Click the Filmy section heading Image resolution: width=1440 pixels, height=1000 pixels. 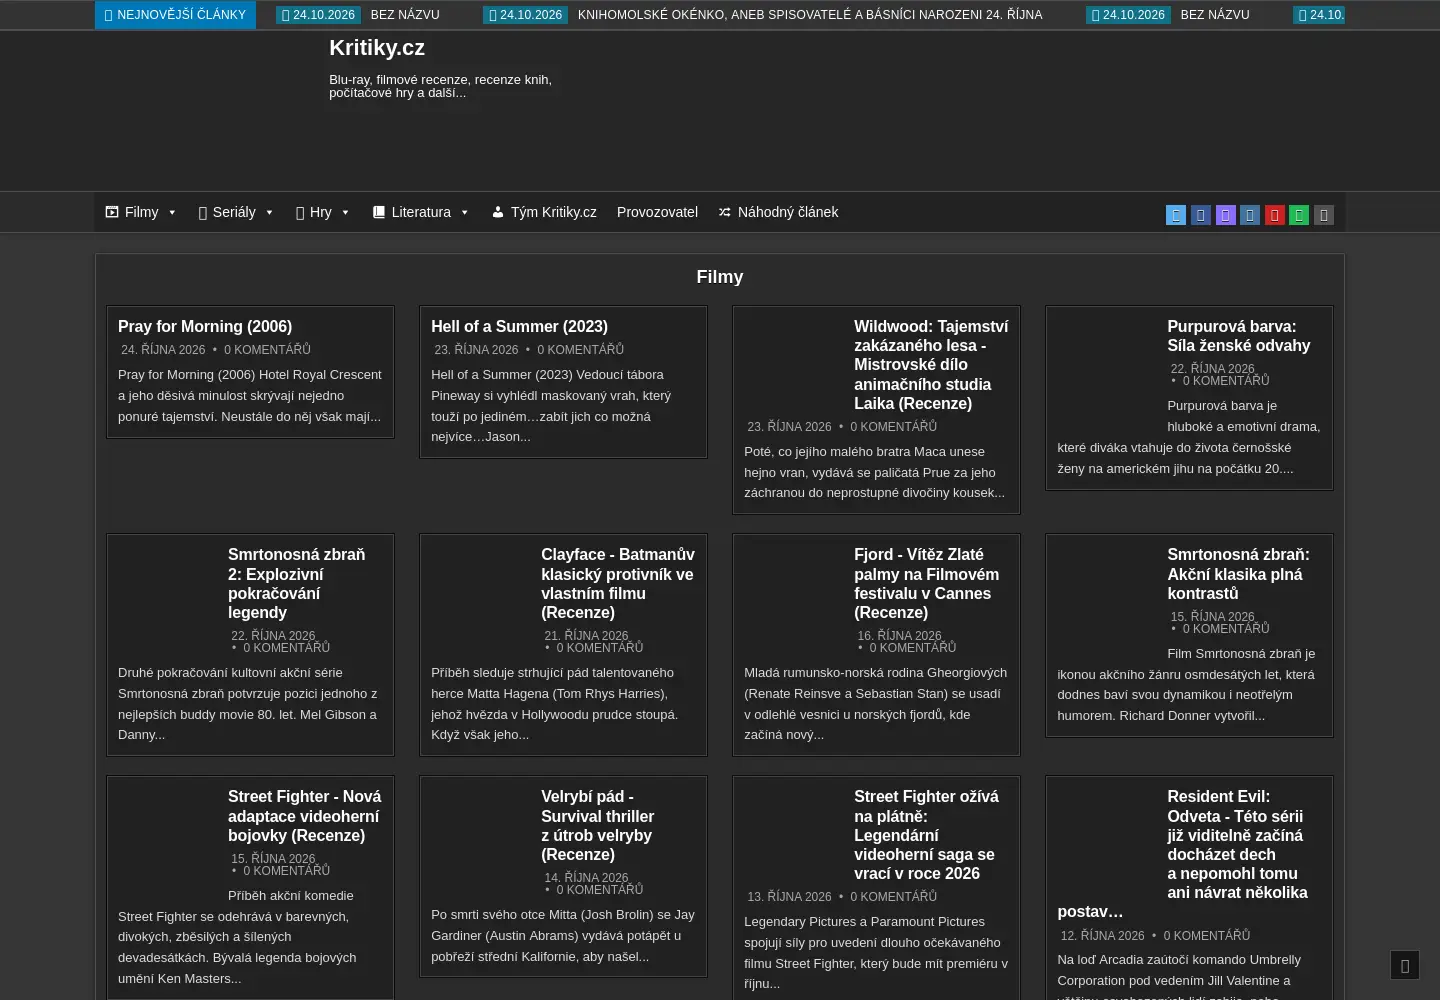(720, 277)
